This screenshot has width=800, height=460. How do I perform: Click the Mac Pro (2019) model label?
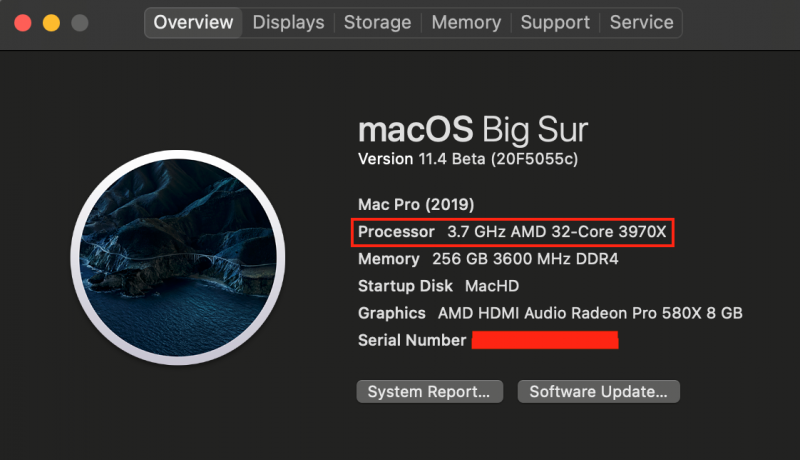click(x=416, y=204)
